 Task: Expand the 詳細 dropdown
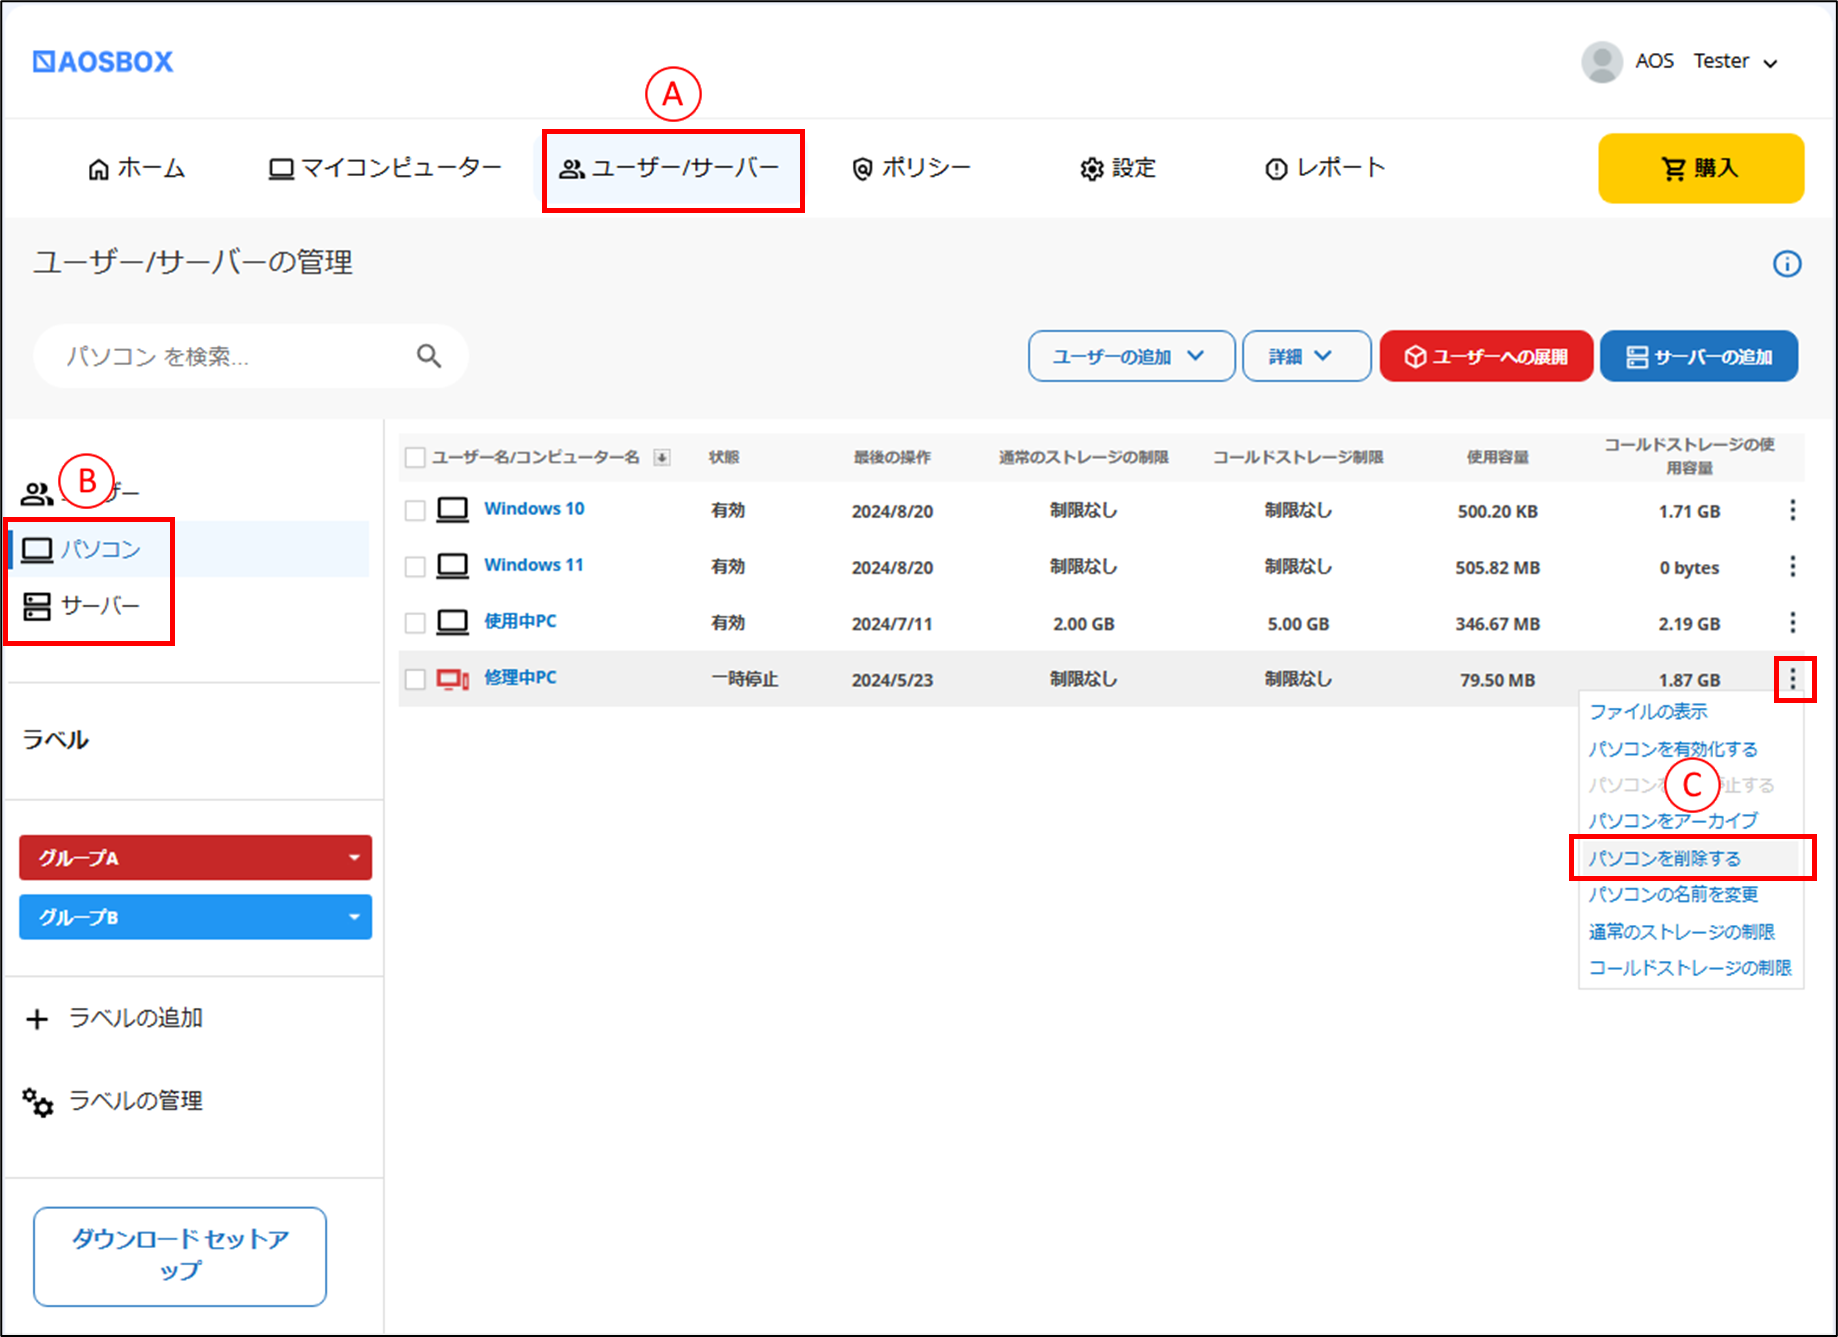(x=1306, y=356)
